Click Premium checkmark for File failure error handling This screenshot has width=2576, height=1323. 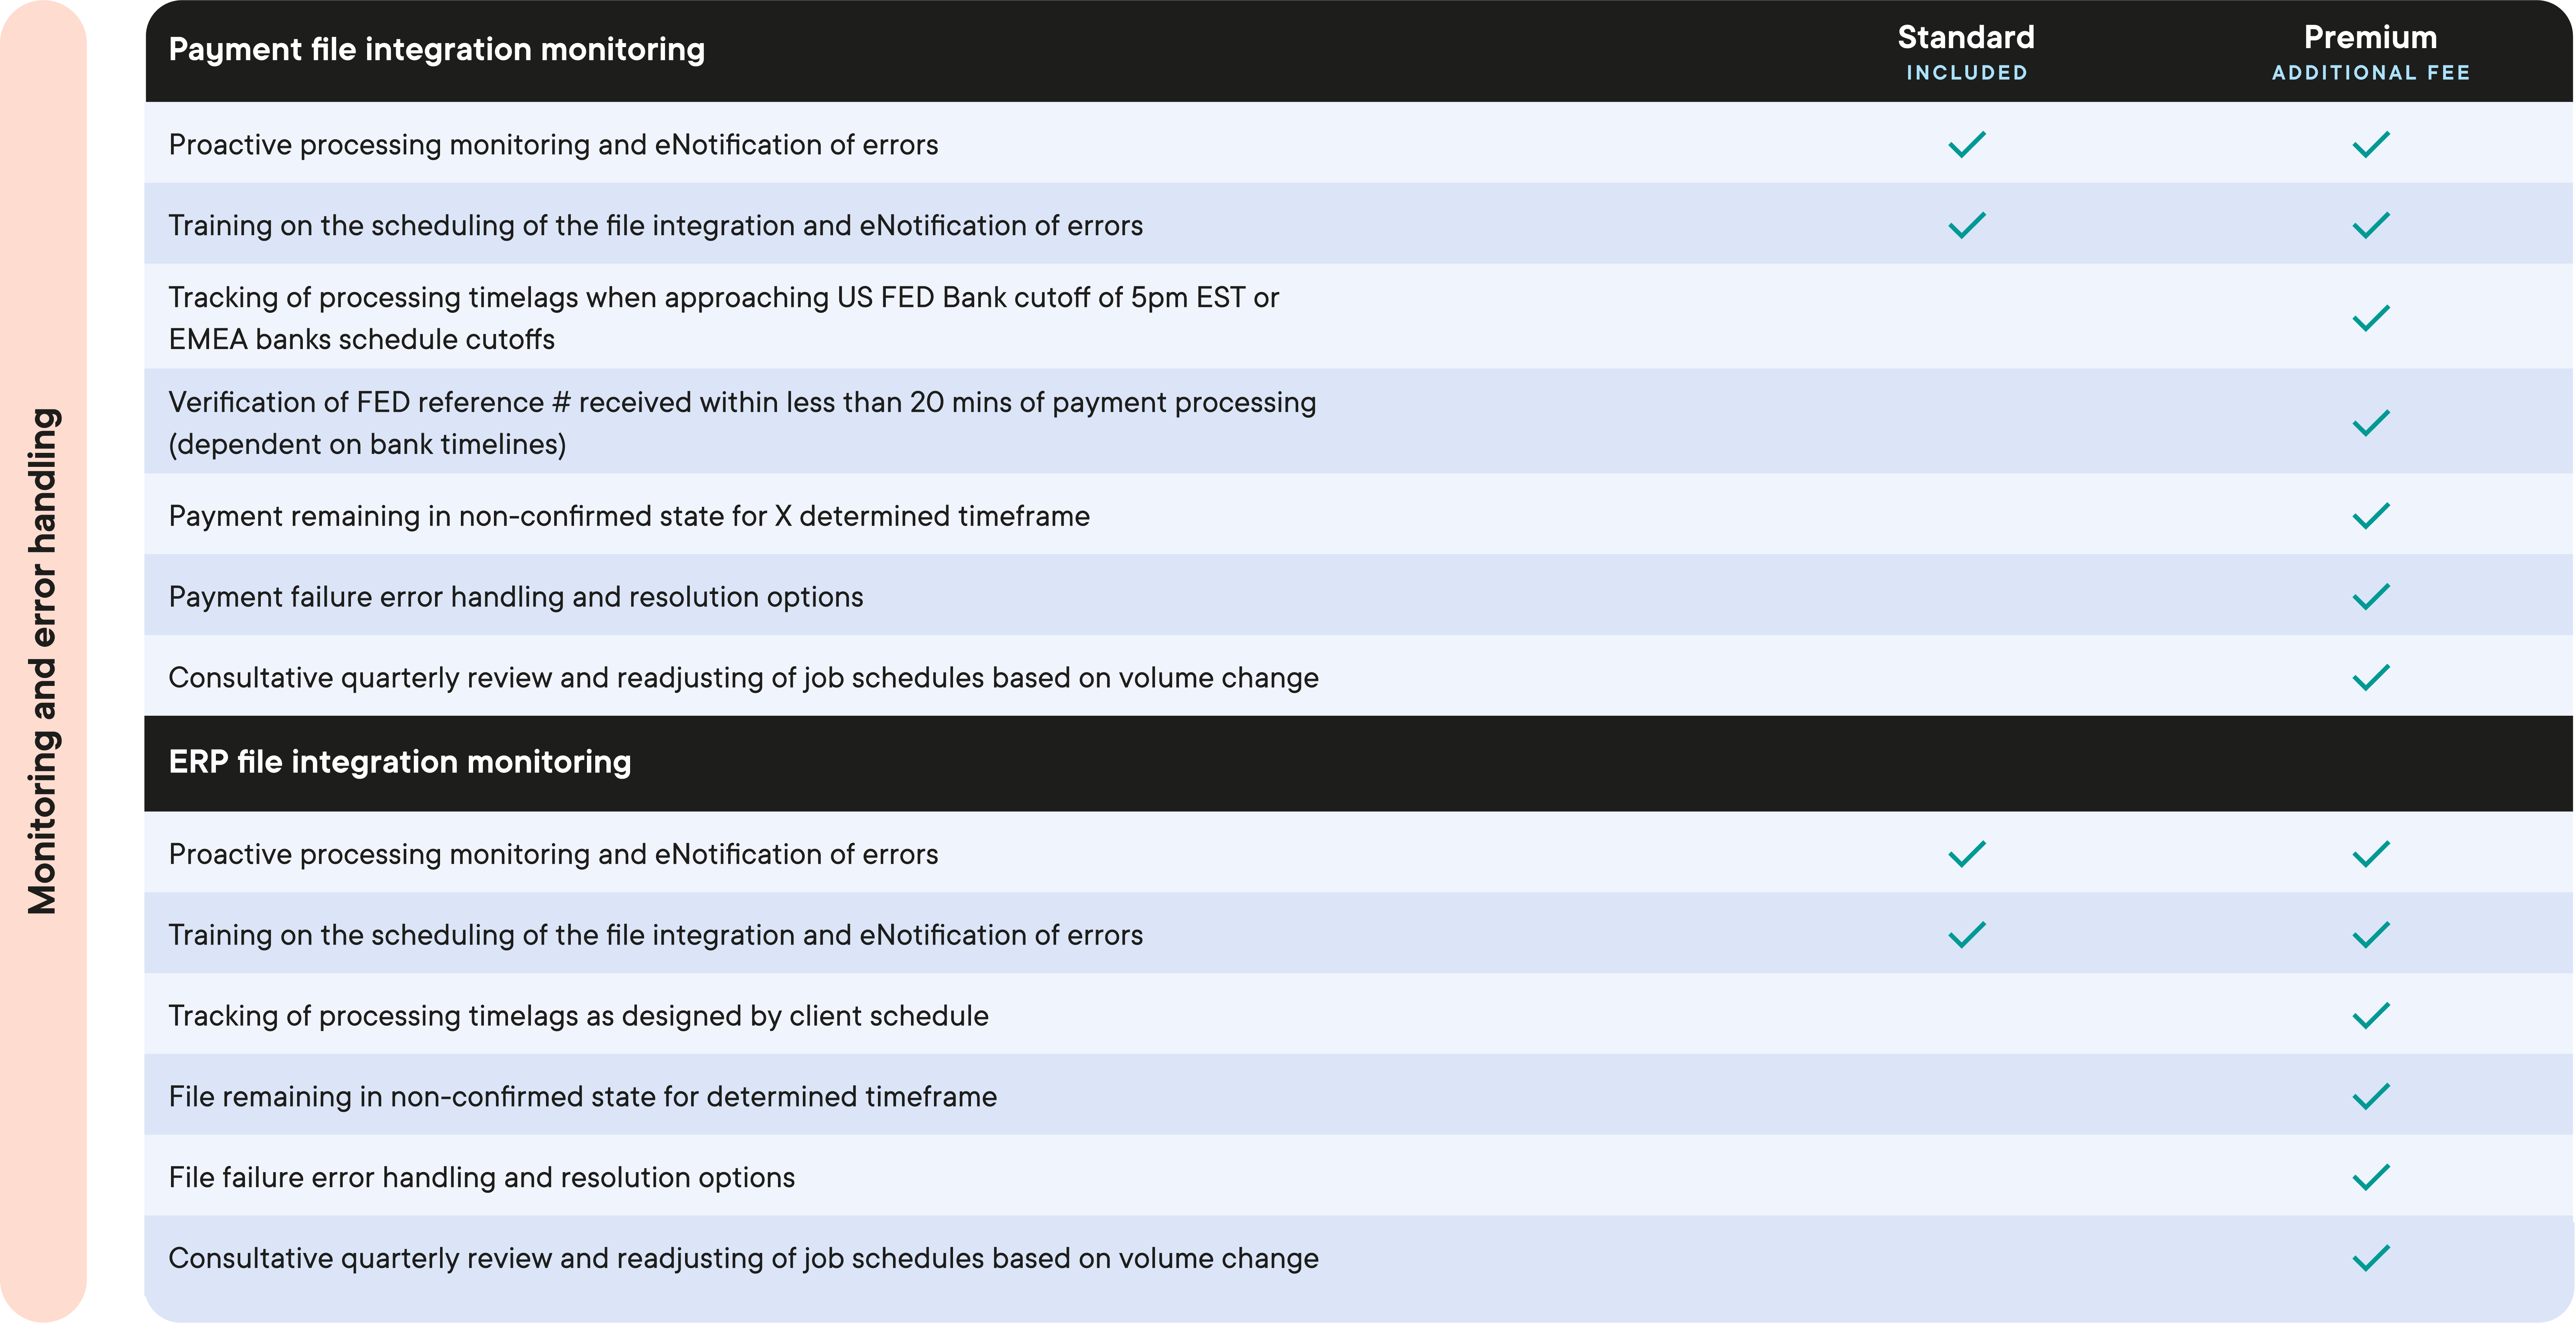click(x=2370, y=1177)
